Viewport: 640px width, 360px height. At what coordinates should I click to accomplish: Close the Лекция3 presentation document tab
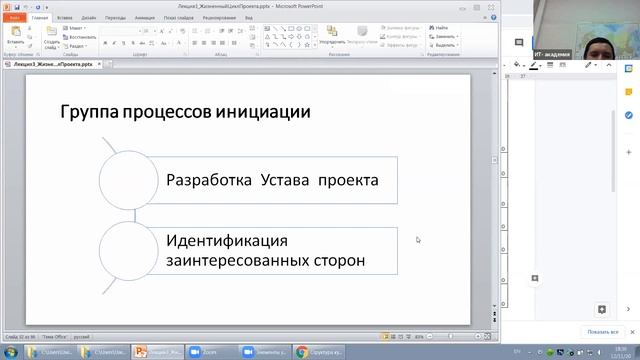tap(99, 64)
